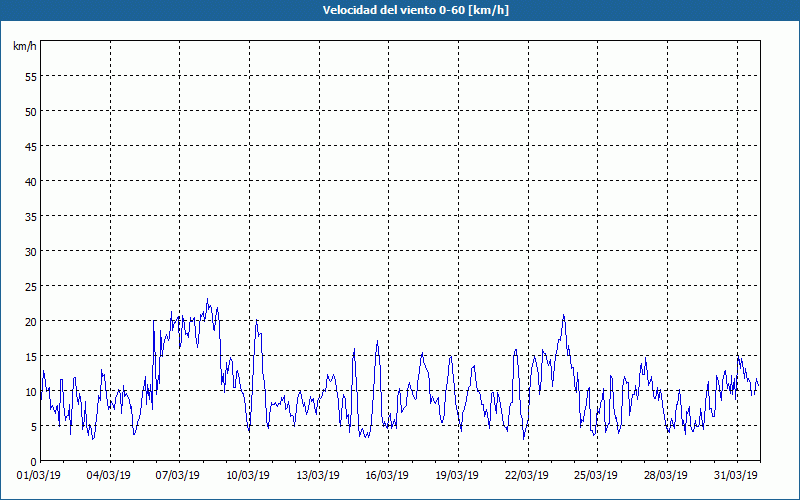Image resolution: width=800 pixels, height=500 pixels.
Task: Click the y-axis value '5'
Action: point(34,427)
